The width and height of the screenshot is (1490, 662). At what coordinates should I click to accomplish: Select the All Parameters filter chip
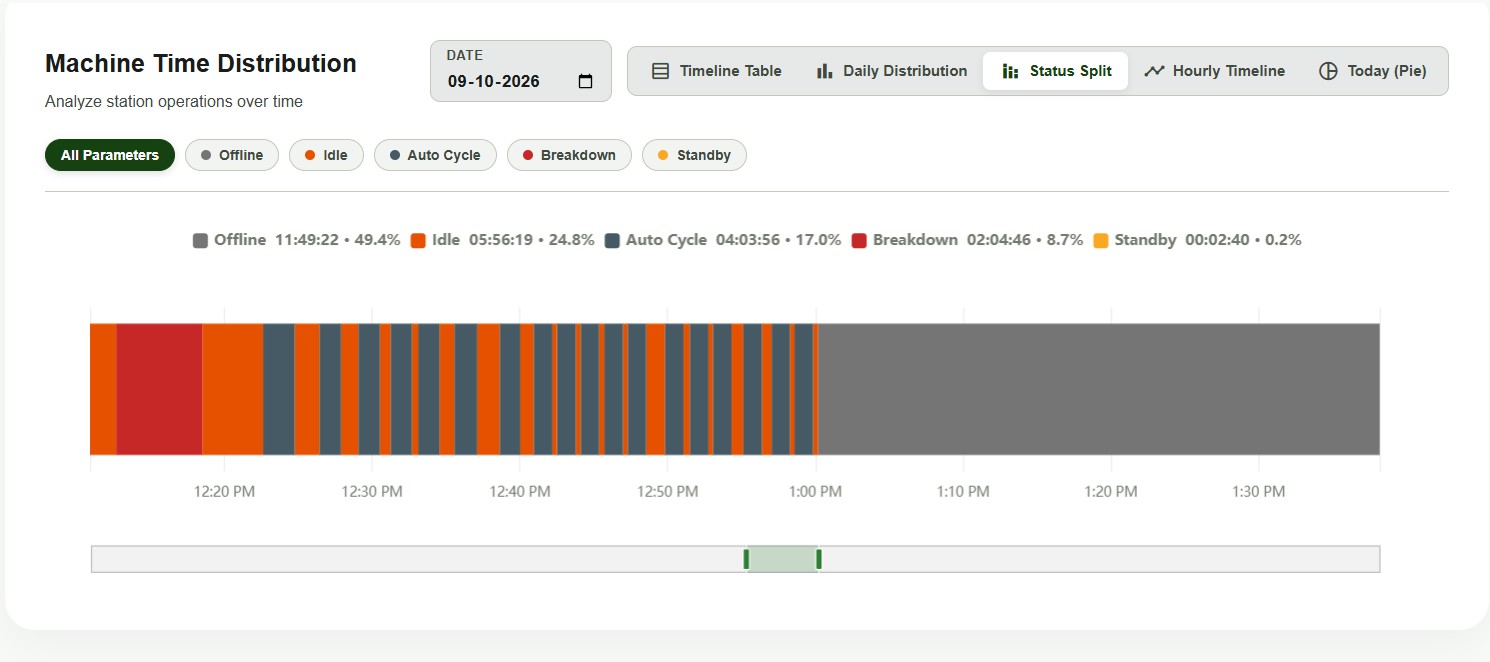point(110,155)
